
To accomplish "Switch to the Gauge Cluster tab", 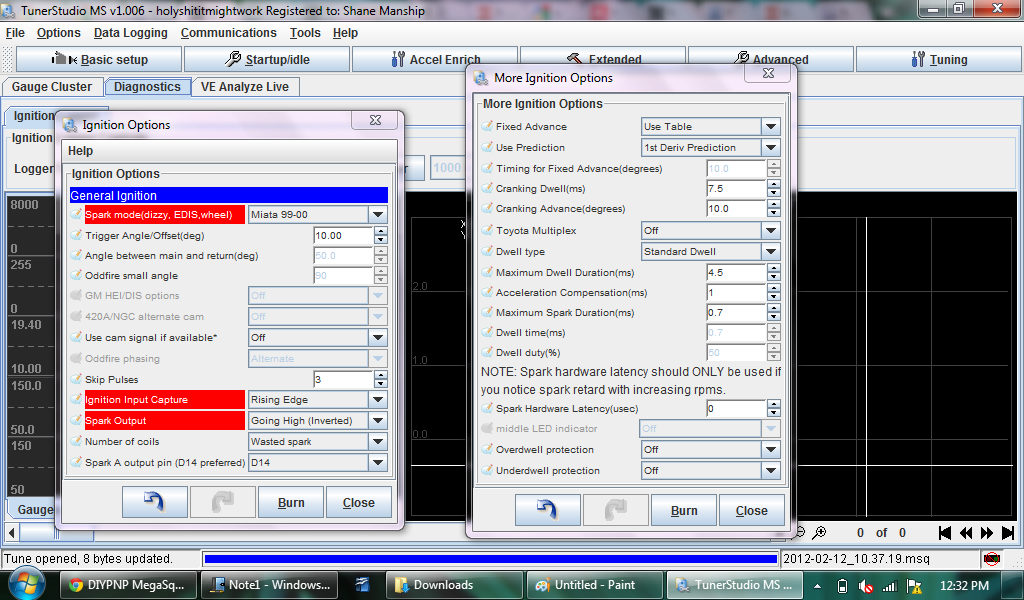I will [52, 86].
